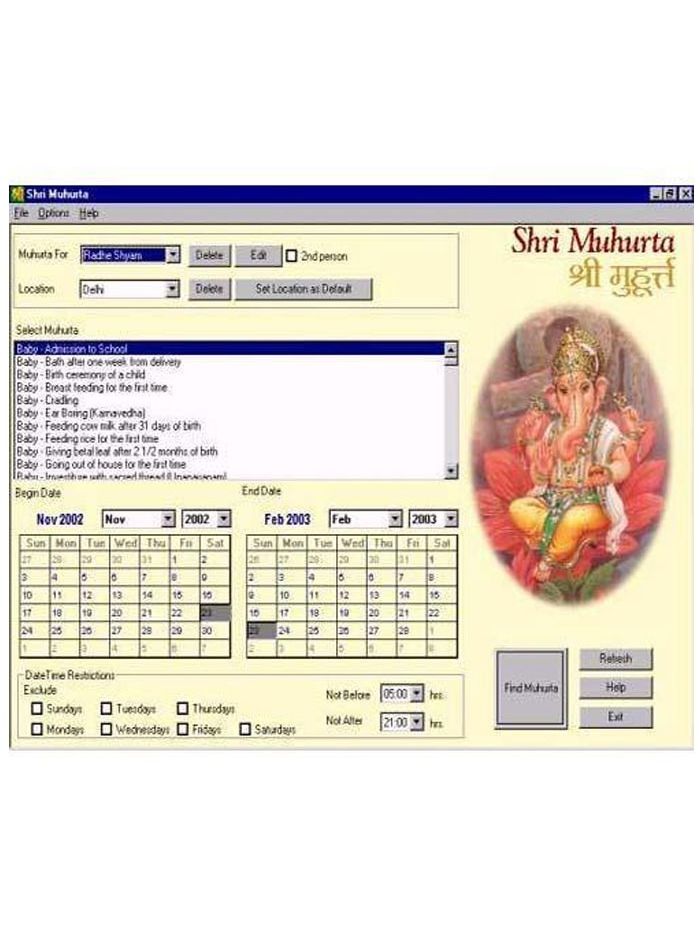Click the Shri Muhurta title bar app icon

[17, 194]
